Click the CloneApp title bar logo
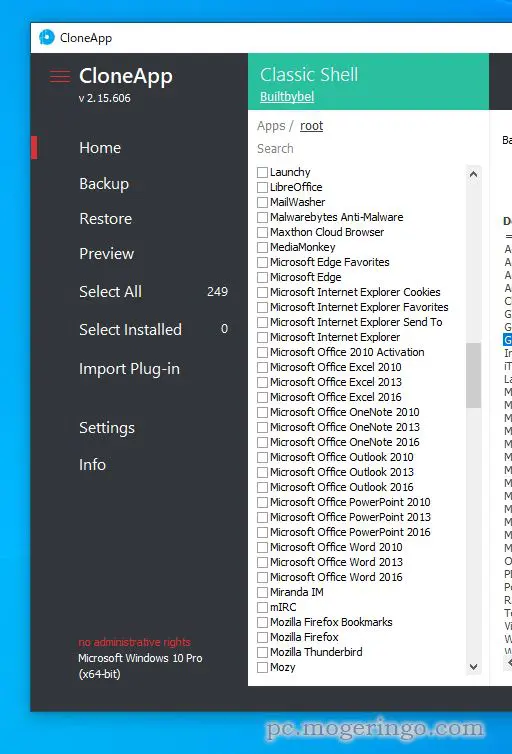 tap(47, 38)
